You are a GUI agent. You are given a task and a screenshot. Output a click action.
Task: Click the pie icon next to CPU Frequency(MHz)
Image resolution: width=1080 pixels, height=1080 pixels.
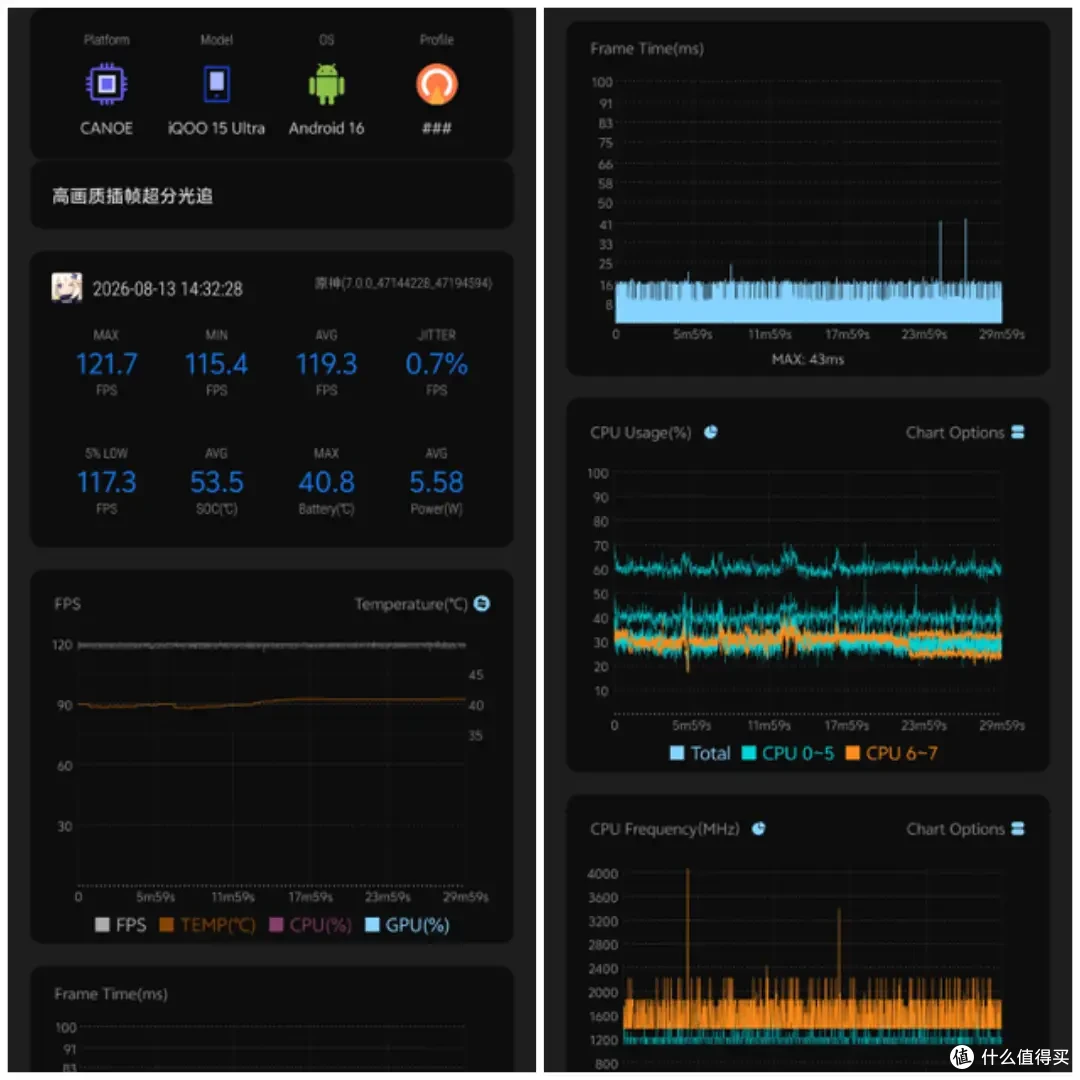tap(758, 829)
